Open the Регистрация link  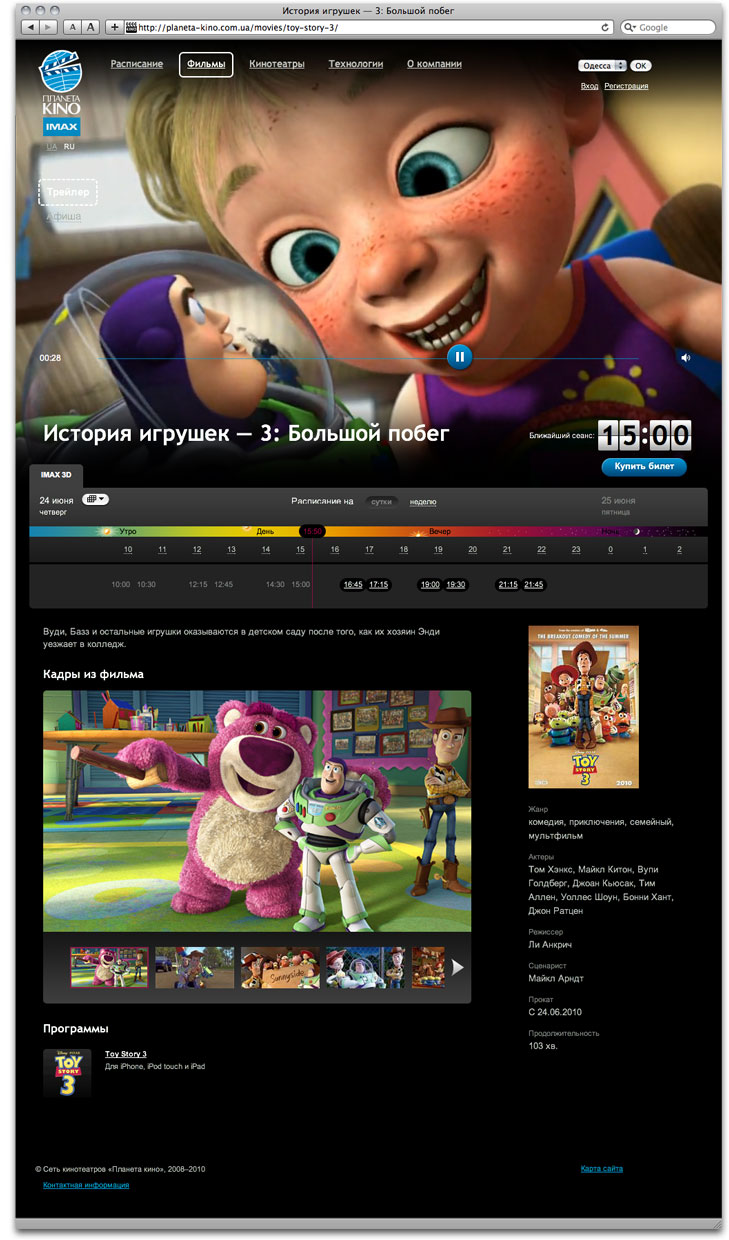click(x=626, y=87)
